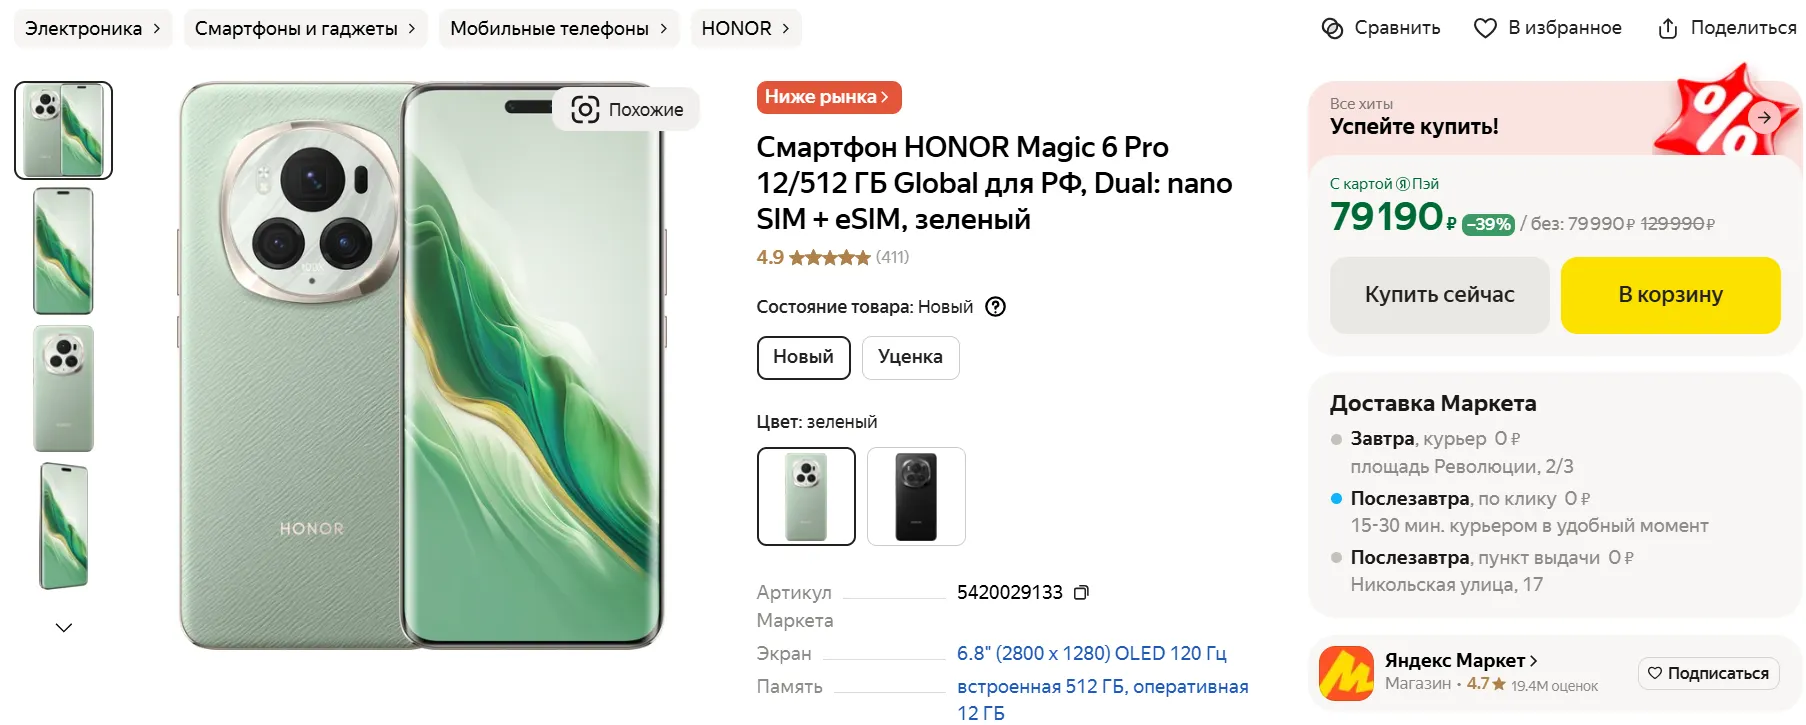Subscribe to the store with Подписаться

(x=1709, y=673)
